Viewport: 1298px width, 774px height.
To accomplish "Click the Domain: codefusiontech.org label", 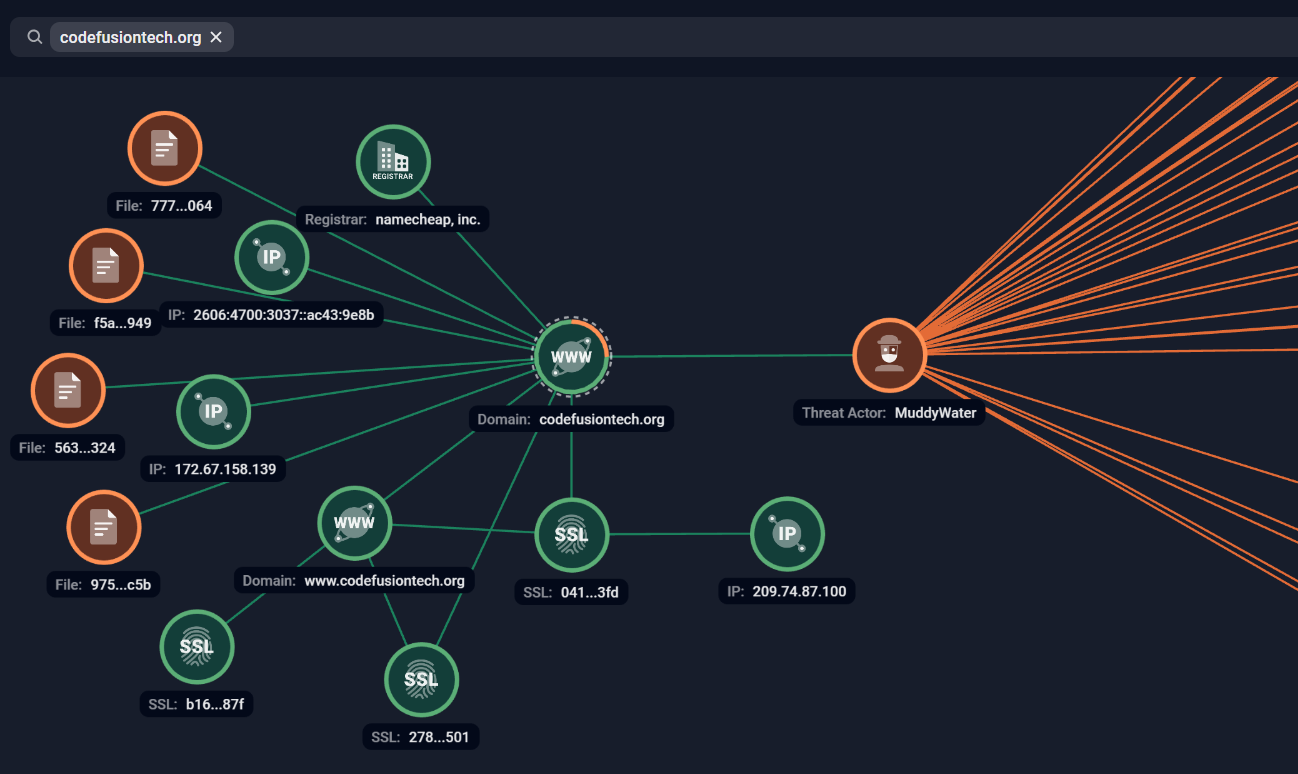I will click(571, 419).
